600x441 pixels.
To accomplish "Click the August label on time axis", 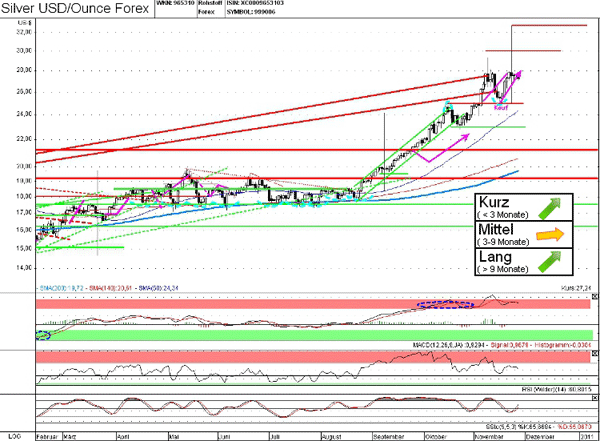I will pyautogui.click(x=335, y=435).
